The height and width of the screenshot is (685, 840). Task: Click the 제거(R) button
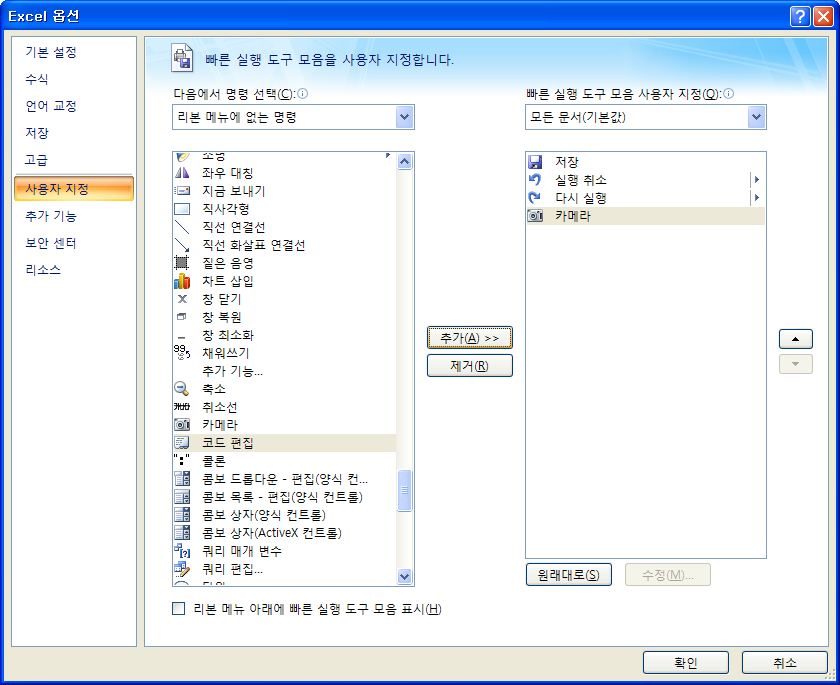click(x=470, y=366)
